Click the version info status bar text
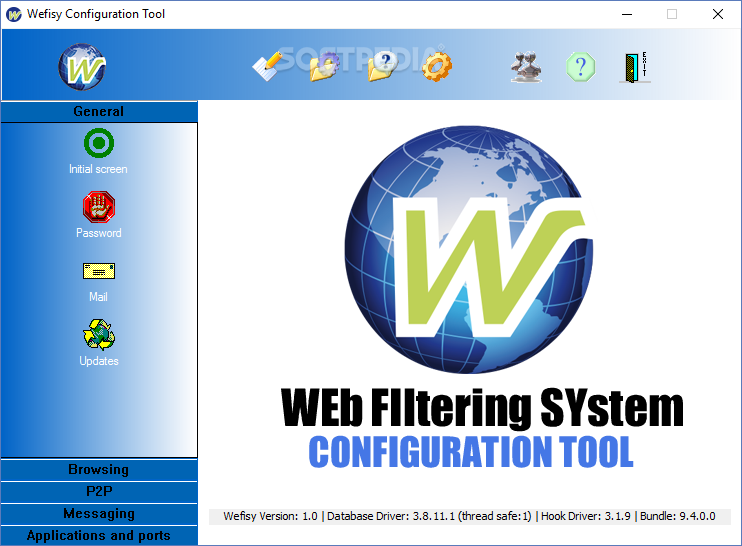The width and height of the screenshot is (742, 546). tap(469, 516)
